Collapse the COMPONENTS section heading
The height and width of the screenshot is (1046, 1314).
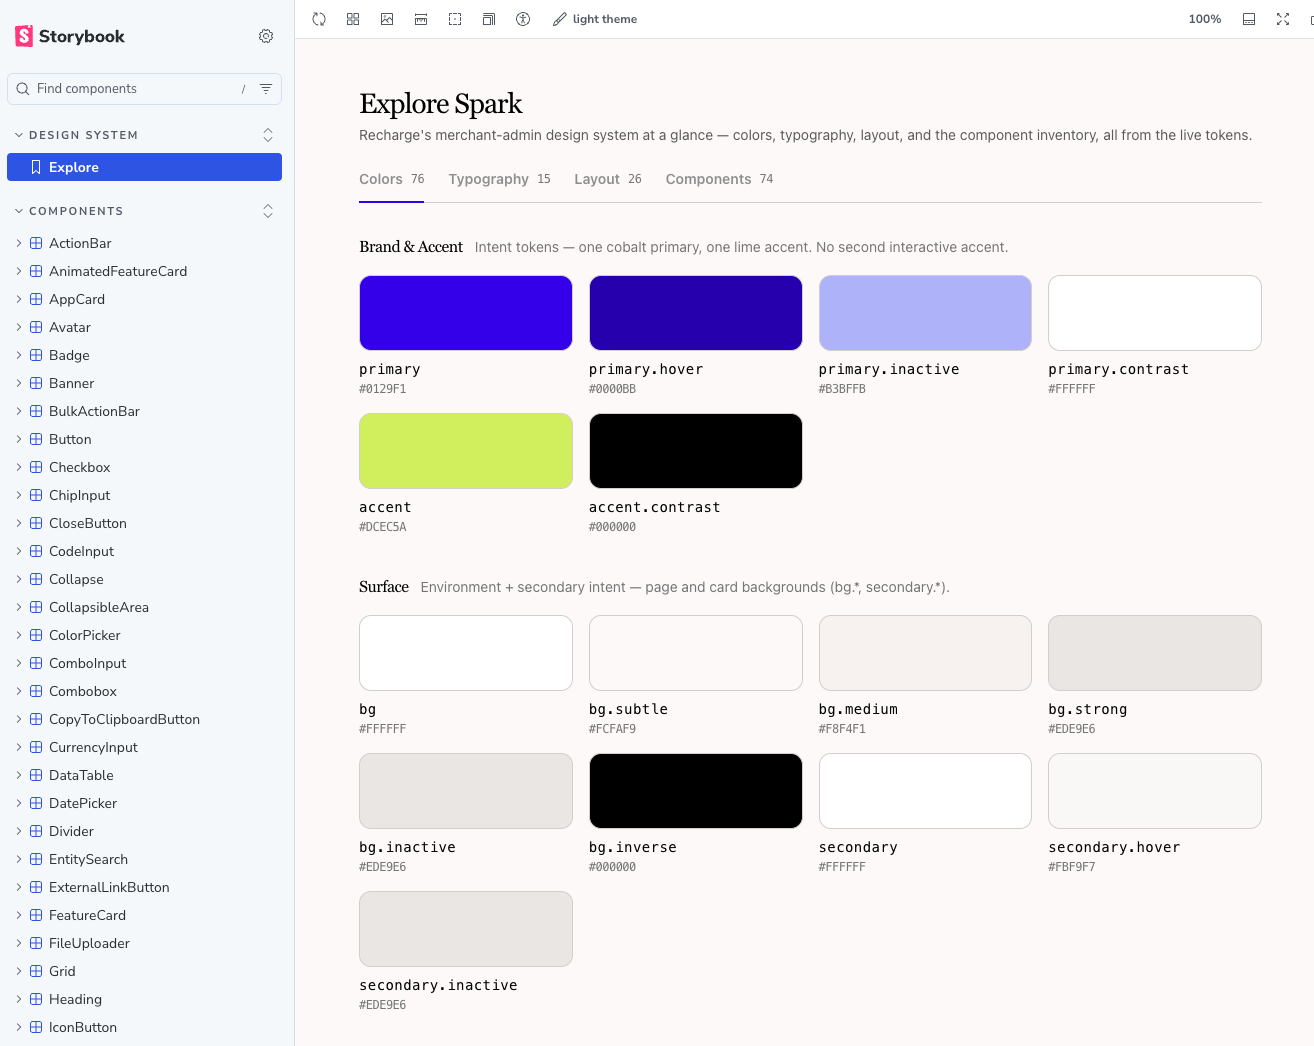(x=69, y=211)
